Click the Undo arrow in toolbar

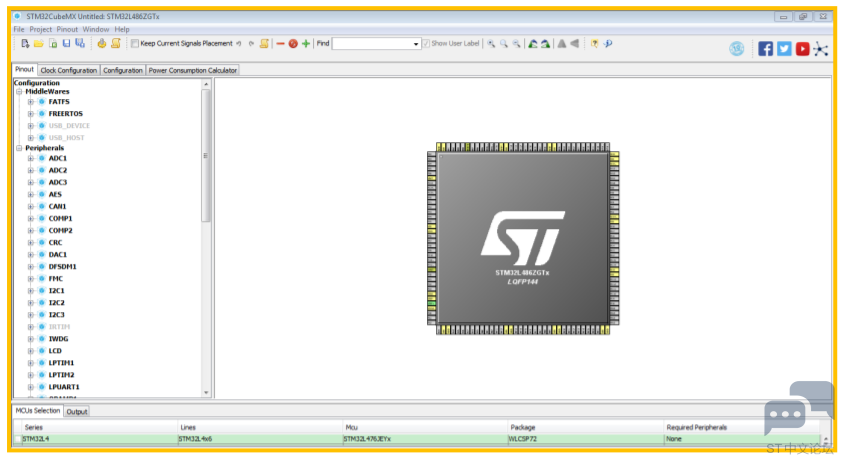(239, 44)
